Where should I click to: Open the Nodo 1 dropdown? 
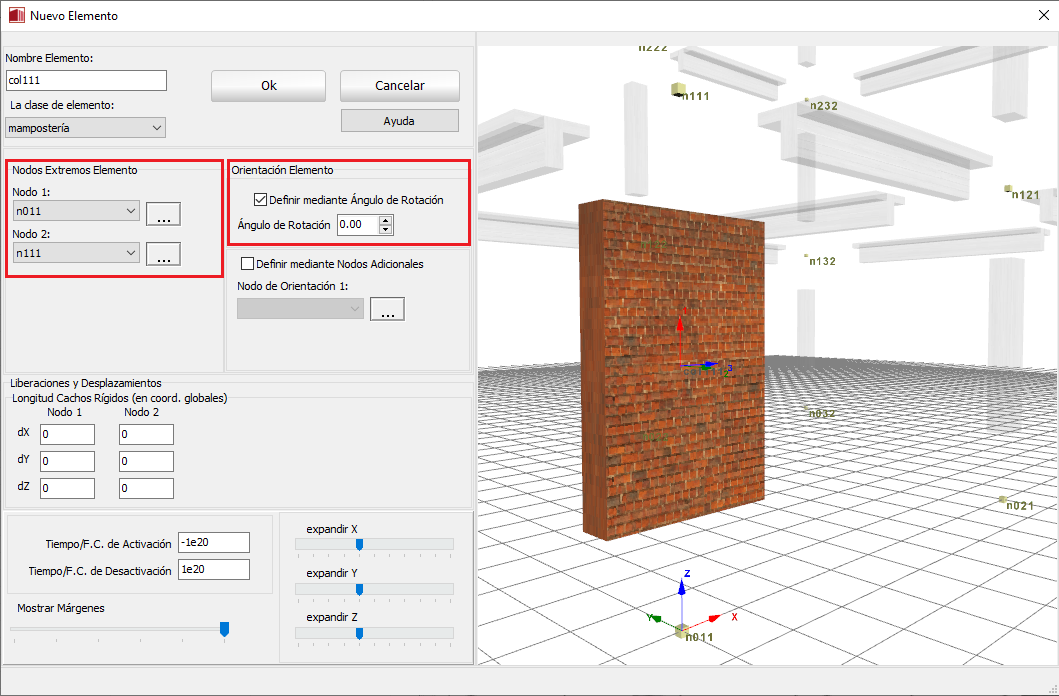pos(76,211)
